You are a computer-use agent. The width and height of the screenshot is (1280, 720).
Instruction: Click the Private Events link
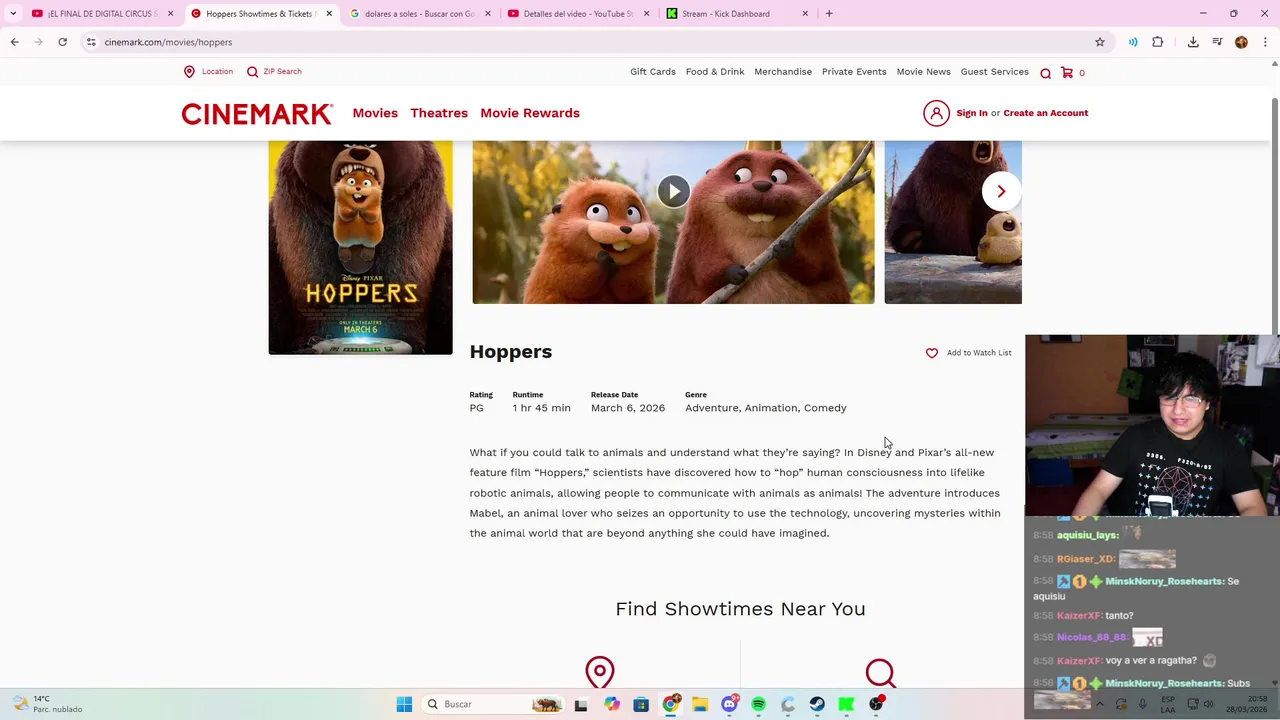pyautogui.click(x=854, y=72)
